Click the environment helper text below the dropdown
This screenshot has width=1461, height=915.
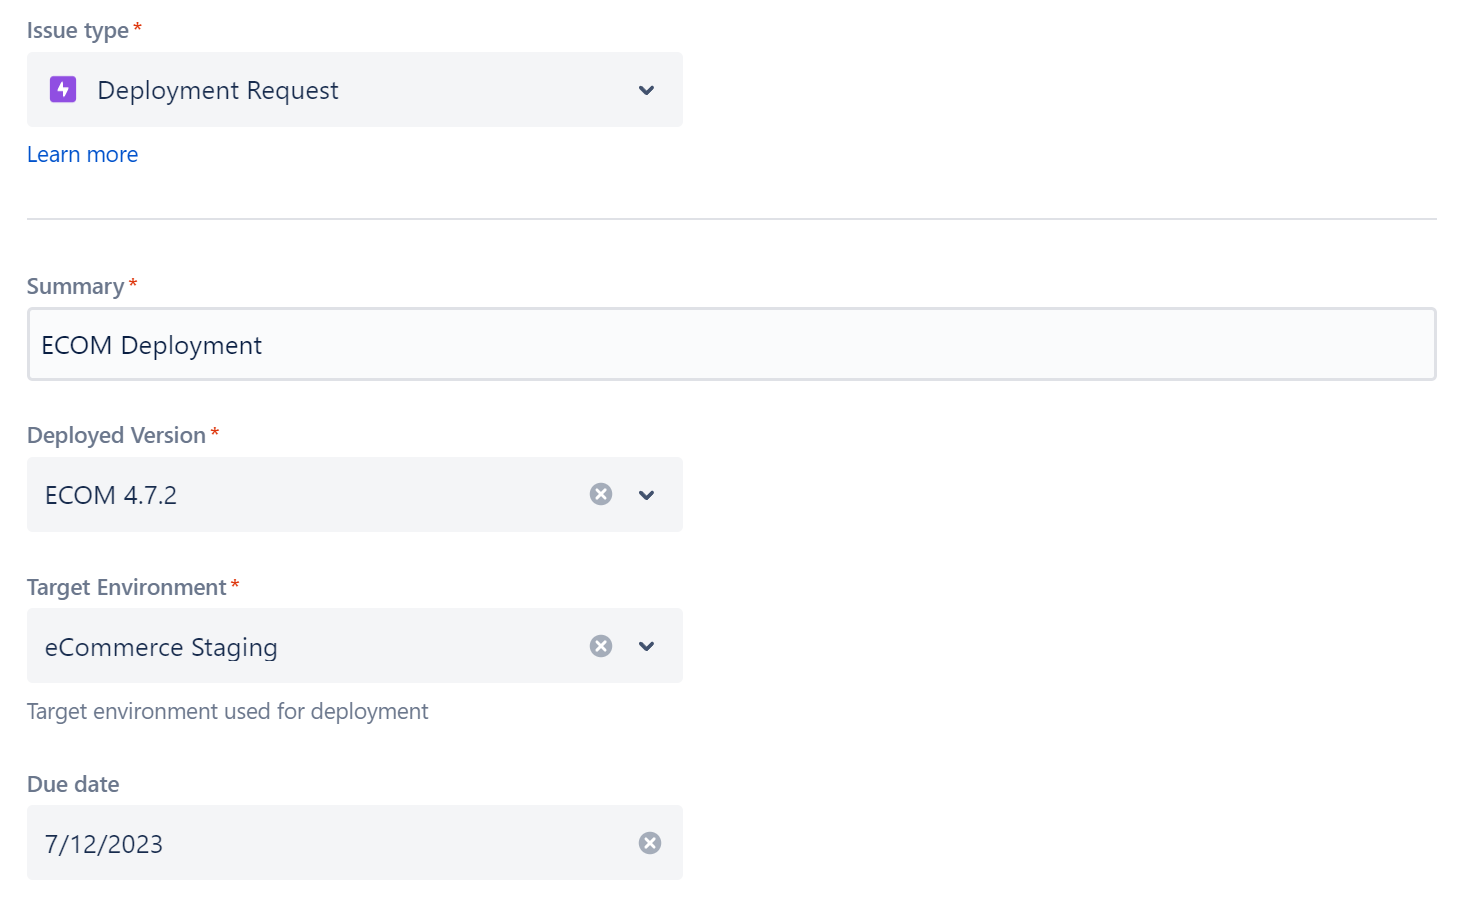coord(227,711)
